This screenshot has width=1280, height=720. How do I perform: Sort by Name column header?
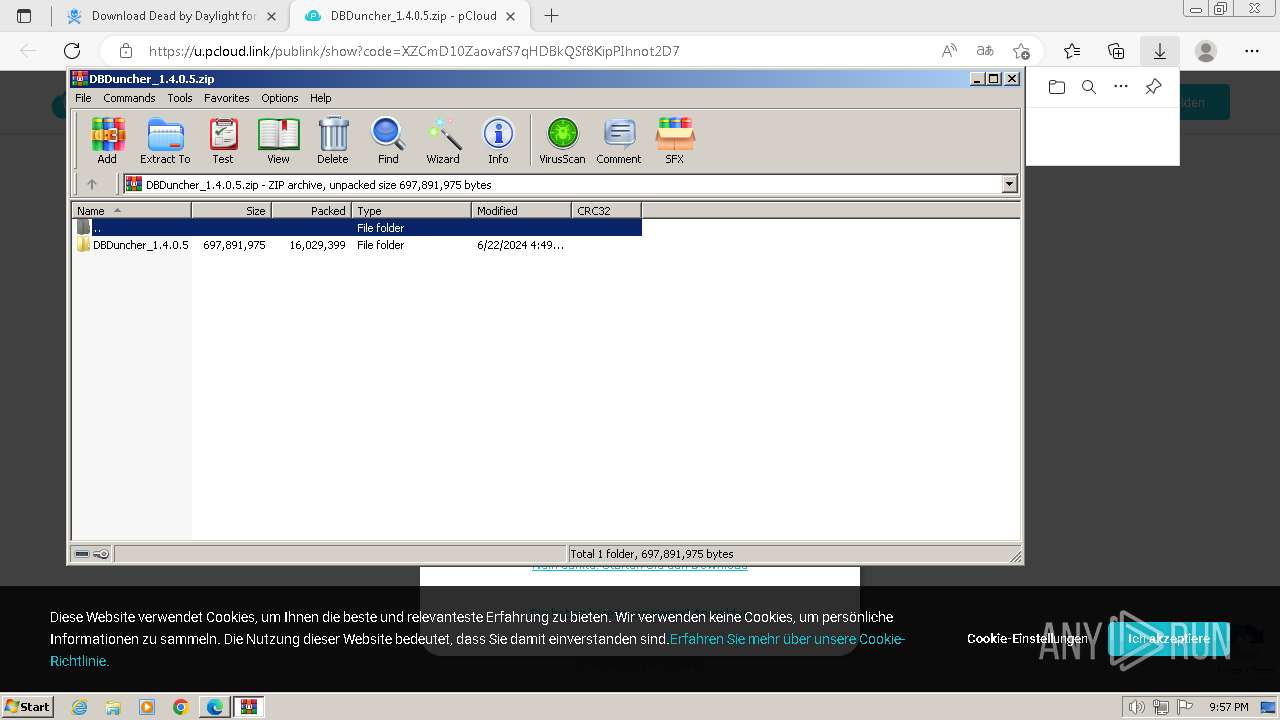(131, 210)
